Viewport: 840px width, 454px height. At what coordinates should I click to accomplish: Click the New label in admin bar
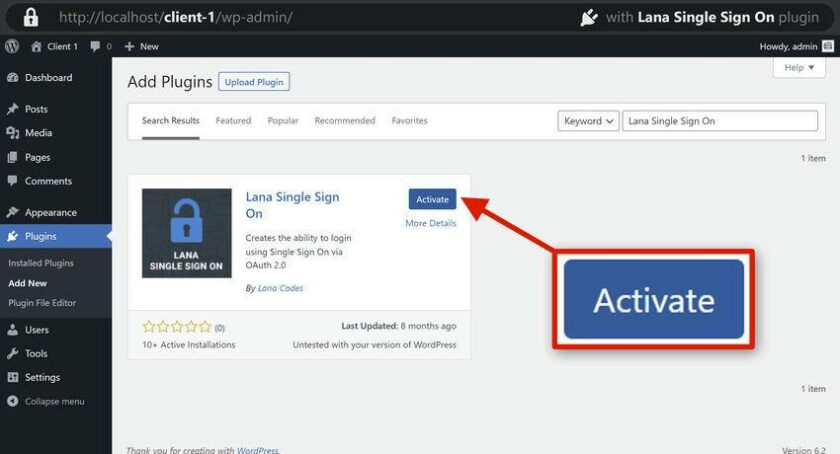click(x=149, y=47)
